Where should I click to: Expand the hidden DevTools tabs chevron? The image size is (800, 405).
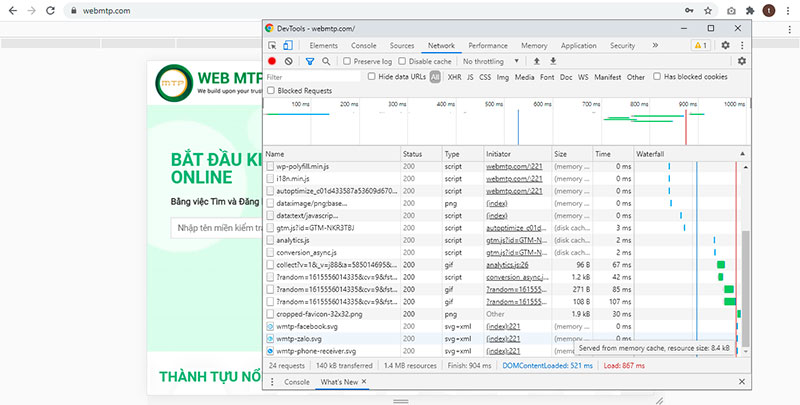click(x=655, y=46)
